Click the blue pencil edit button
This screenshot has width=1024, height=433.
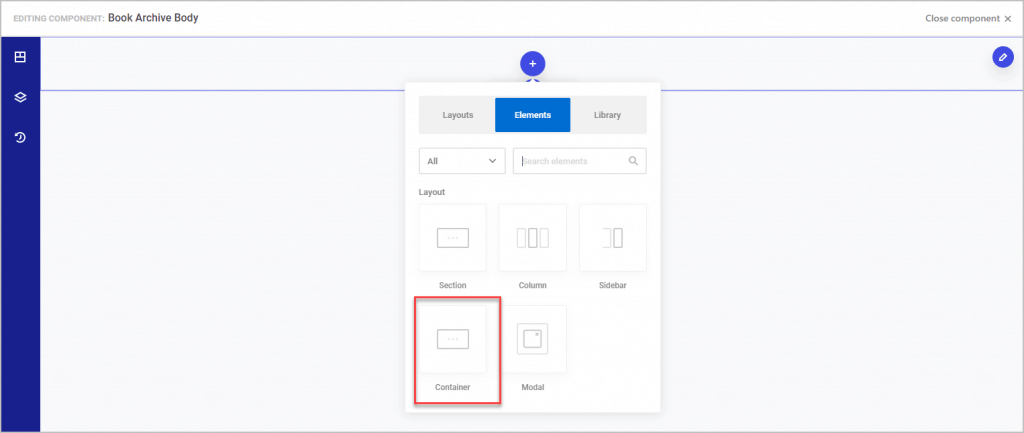pos(1002,57)
